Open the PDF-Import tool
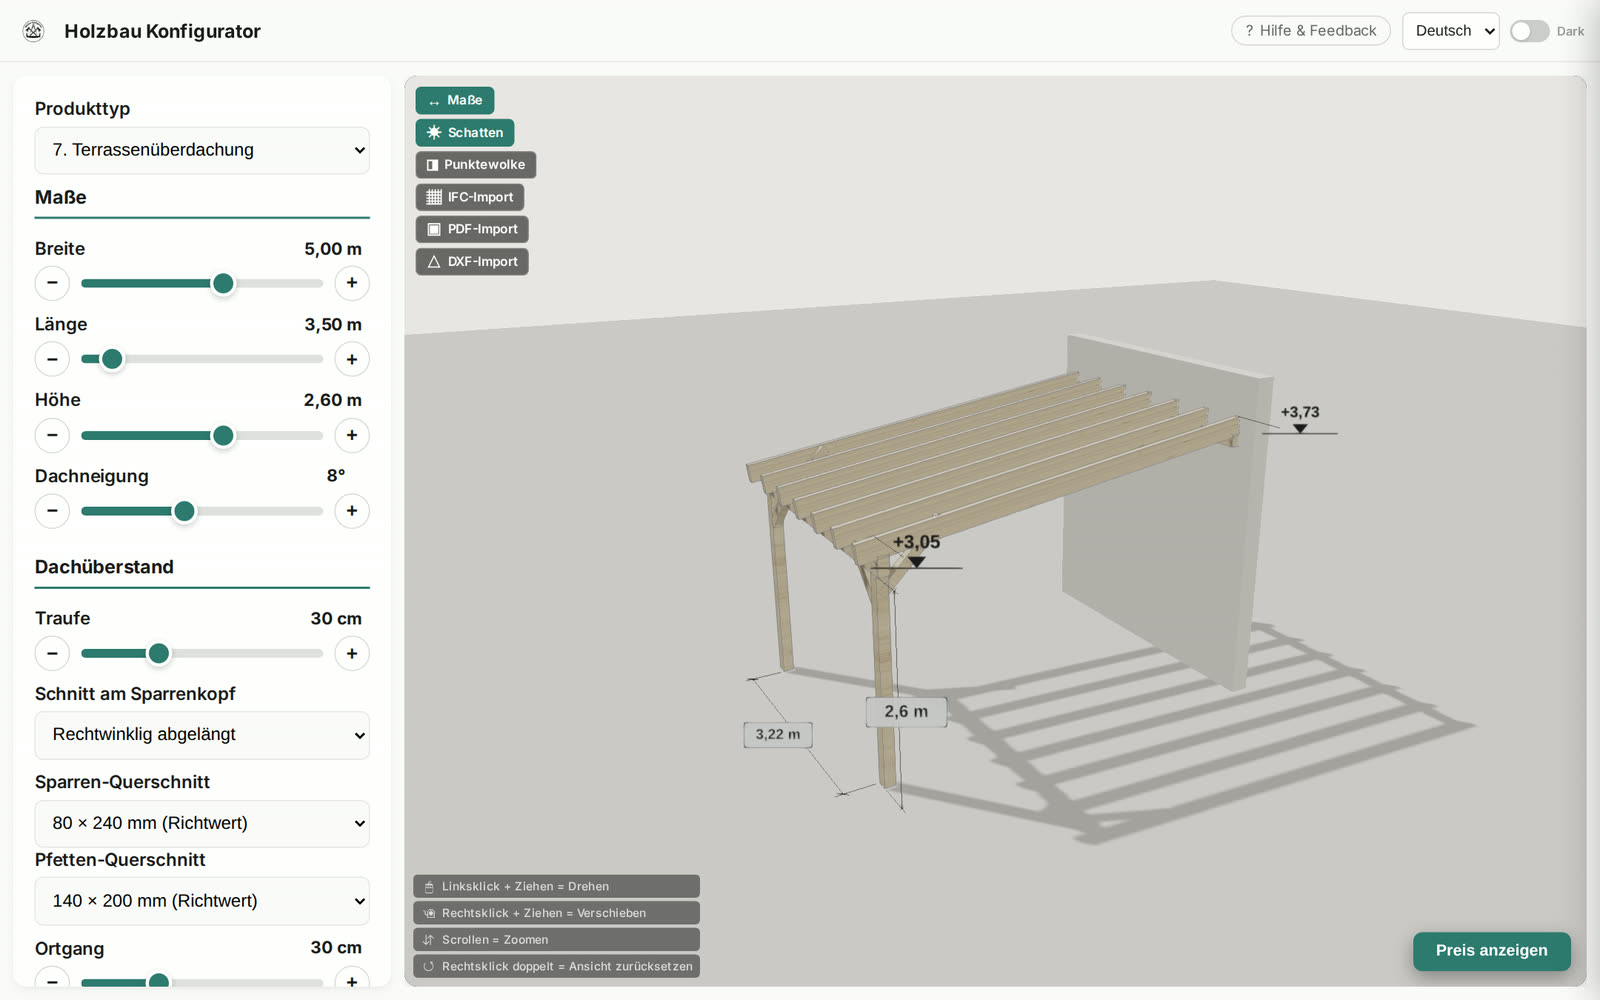Image resolution: width=1600 pixels, height=1000 pixels. coord(472,229)
